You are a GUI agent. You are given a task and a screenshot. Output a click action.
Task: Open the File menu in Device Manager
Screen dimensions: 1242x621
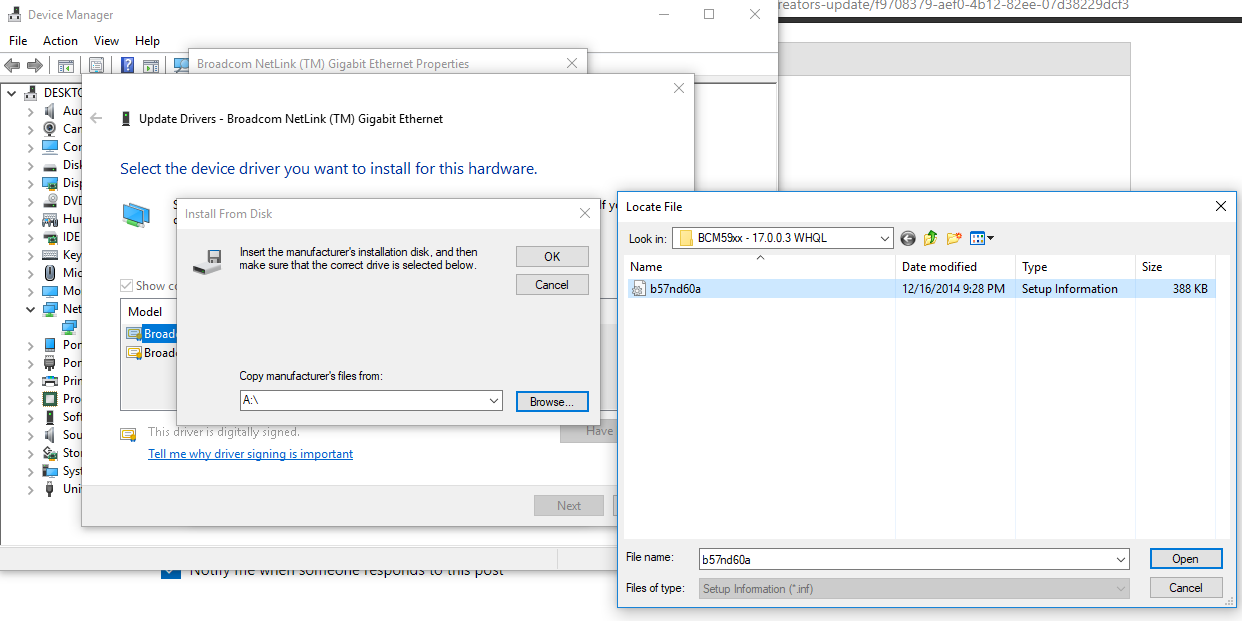18,41
